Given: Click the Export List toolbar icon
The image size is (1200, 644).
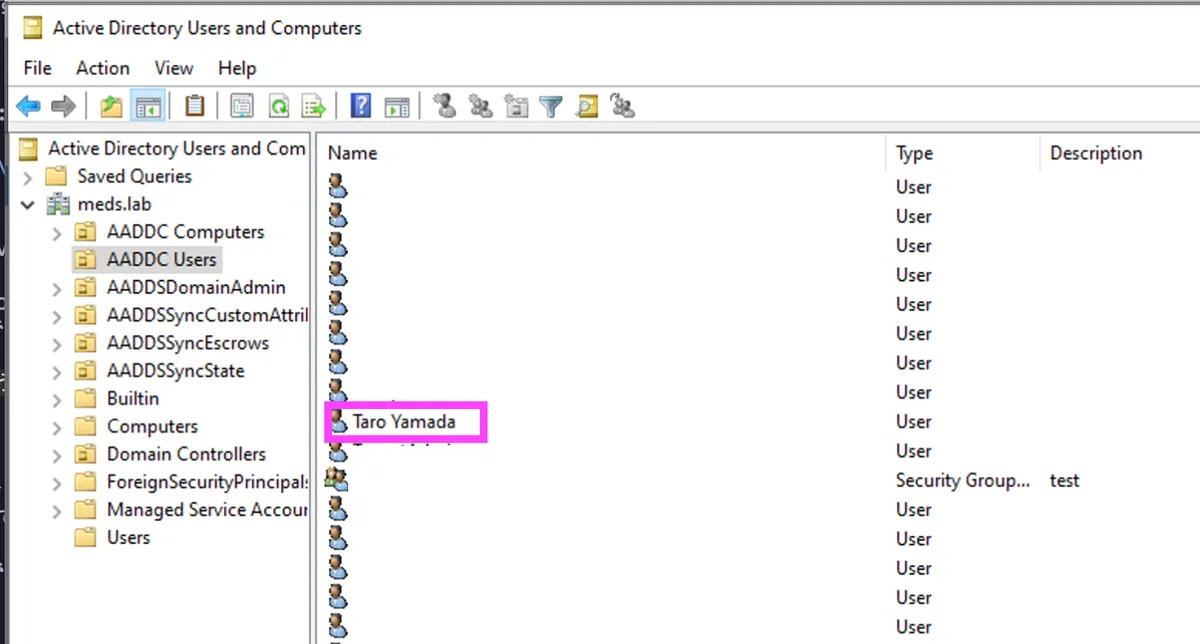Looking at the screenshot, I should click(x=314, y=106).
